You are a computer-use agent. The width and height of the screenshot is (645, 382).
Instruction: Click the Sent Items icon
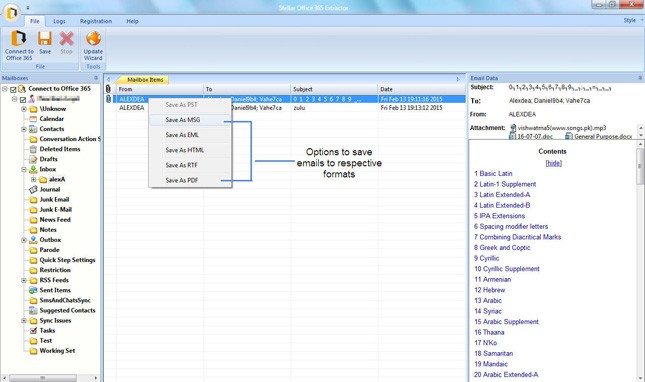pyautogui.click(x=33, y=290)
